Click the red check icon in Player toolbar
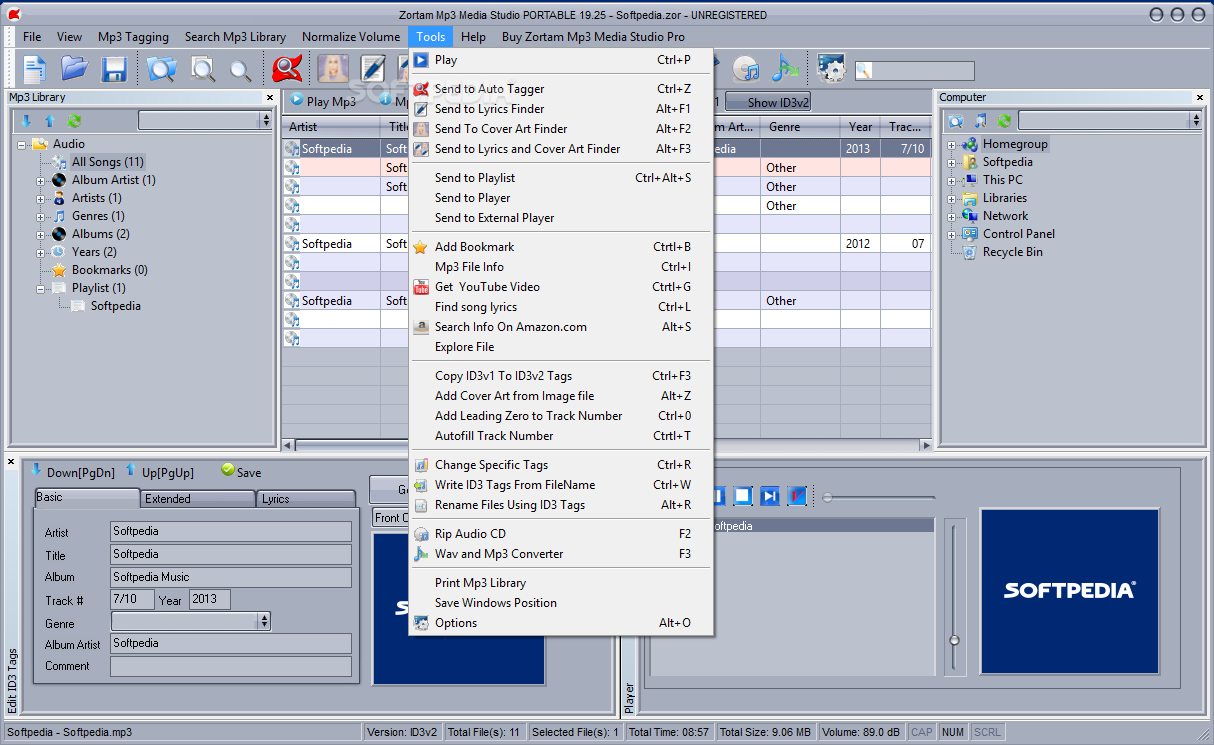Screen dimensions: 1214x745 point(796,496)
